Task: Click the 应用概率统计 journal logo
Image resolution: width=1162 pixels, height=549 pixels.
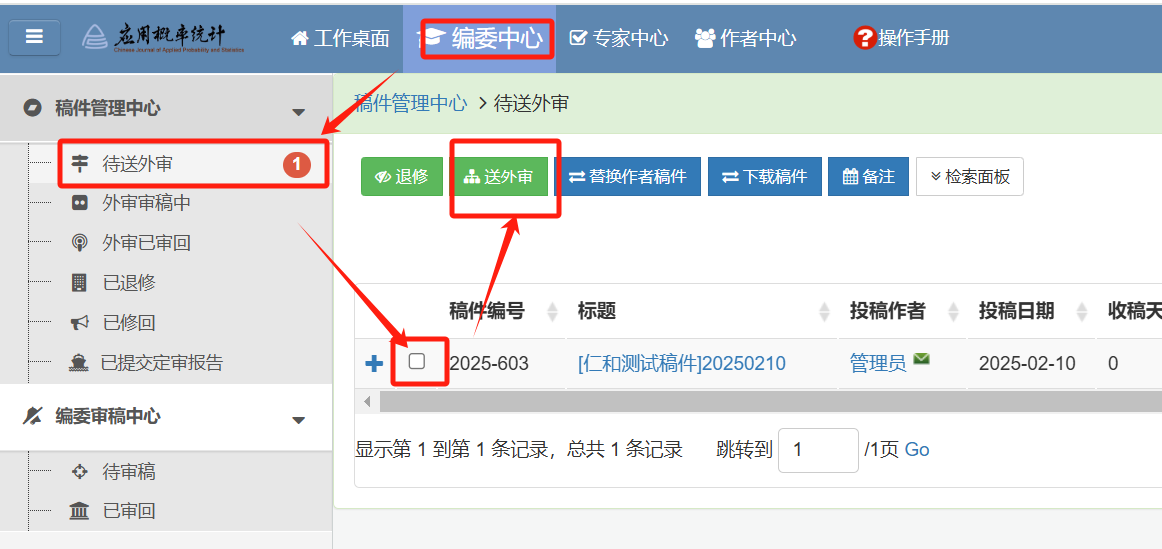Action: pos(163,38)
